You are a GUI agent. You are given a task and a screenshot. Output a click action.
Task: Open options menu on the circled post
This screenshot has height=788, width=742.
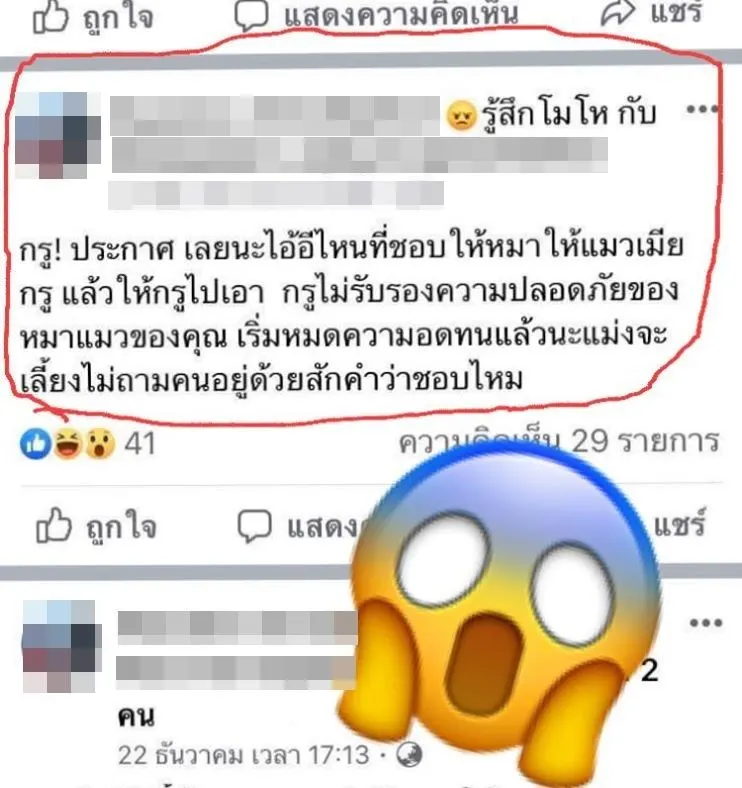click(702, 109)
